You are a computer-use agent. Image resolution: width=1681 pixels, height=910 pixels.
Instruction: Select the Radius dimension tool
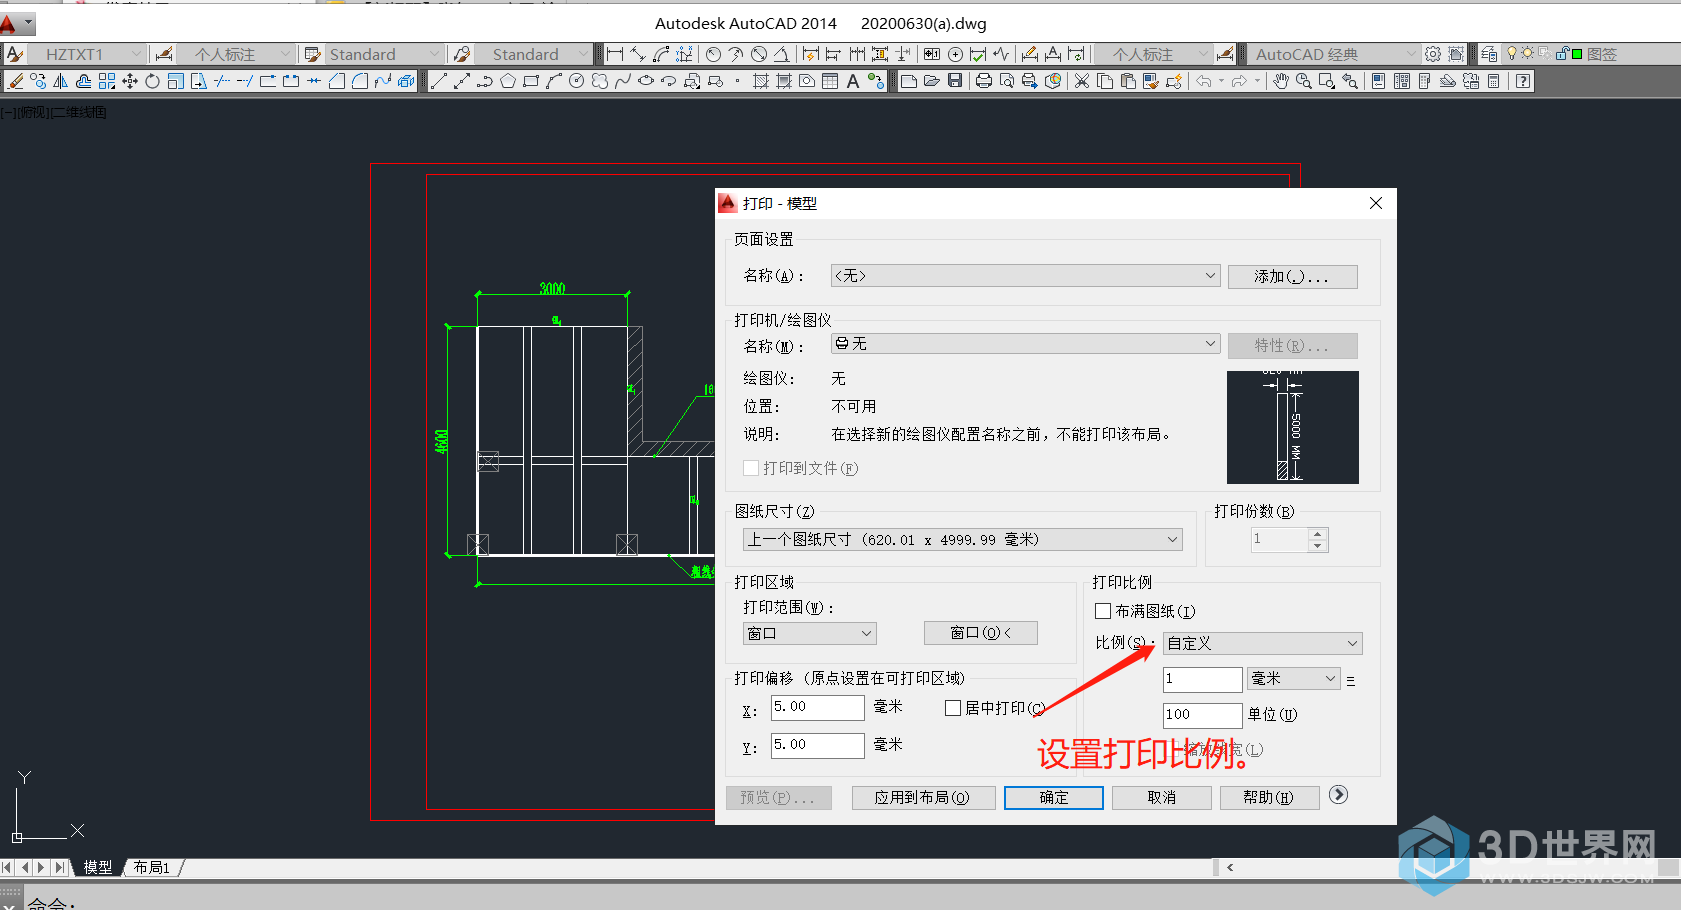point(713,54)
